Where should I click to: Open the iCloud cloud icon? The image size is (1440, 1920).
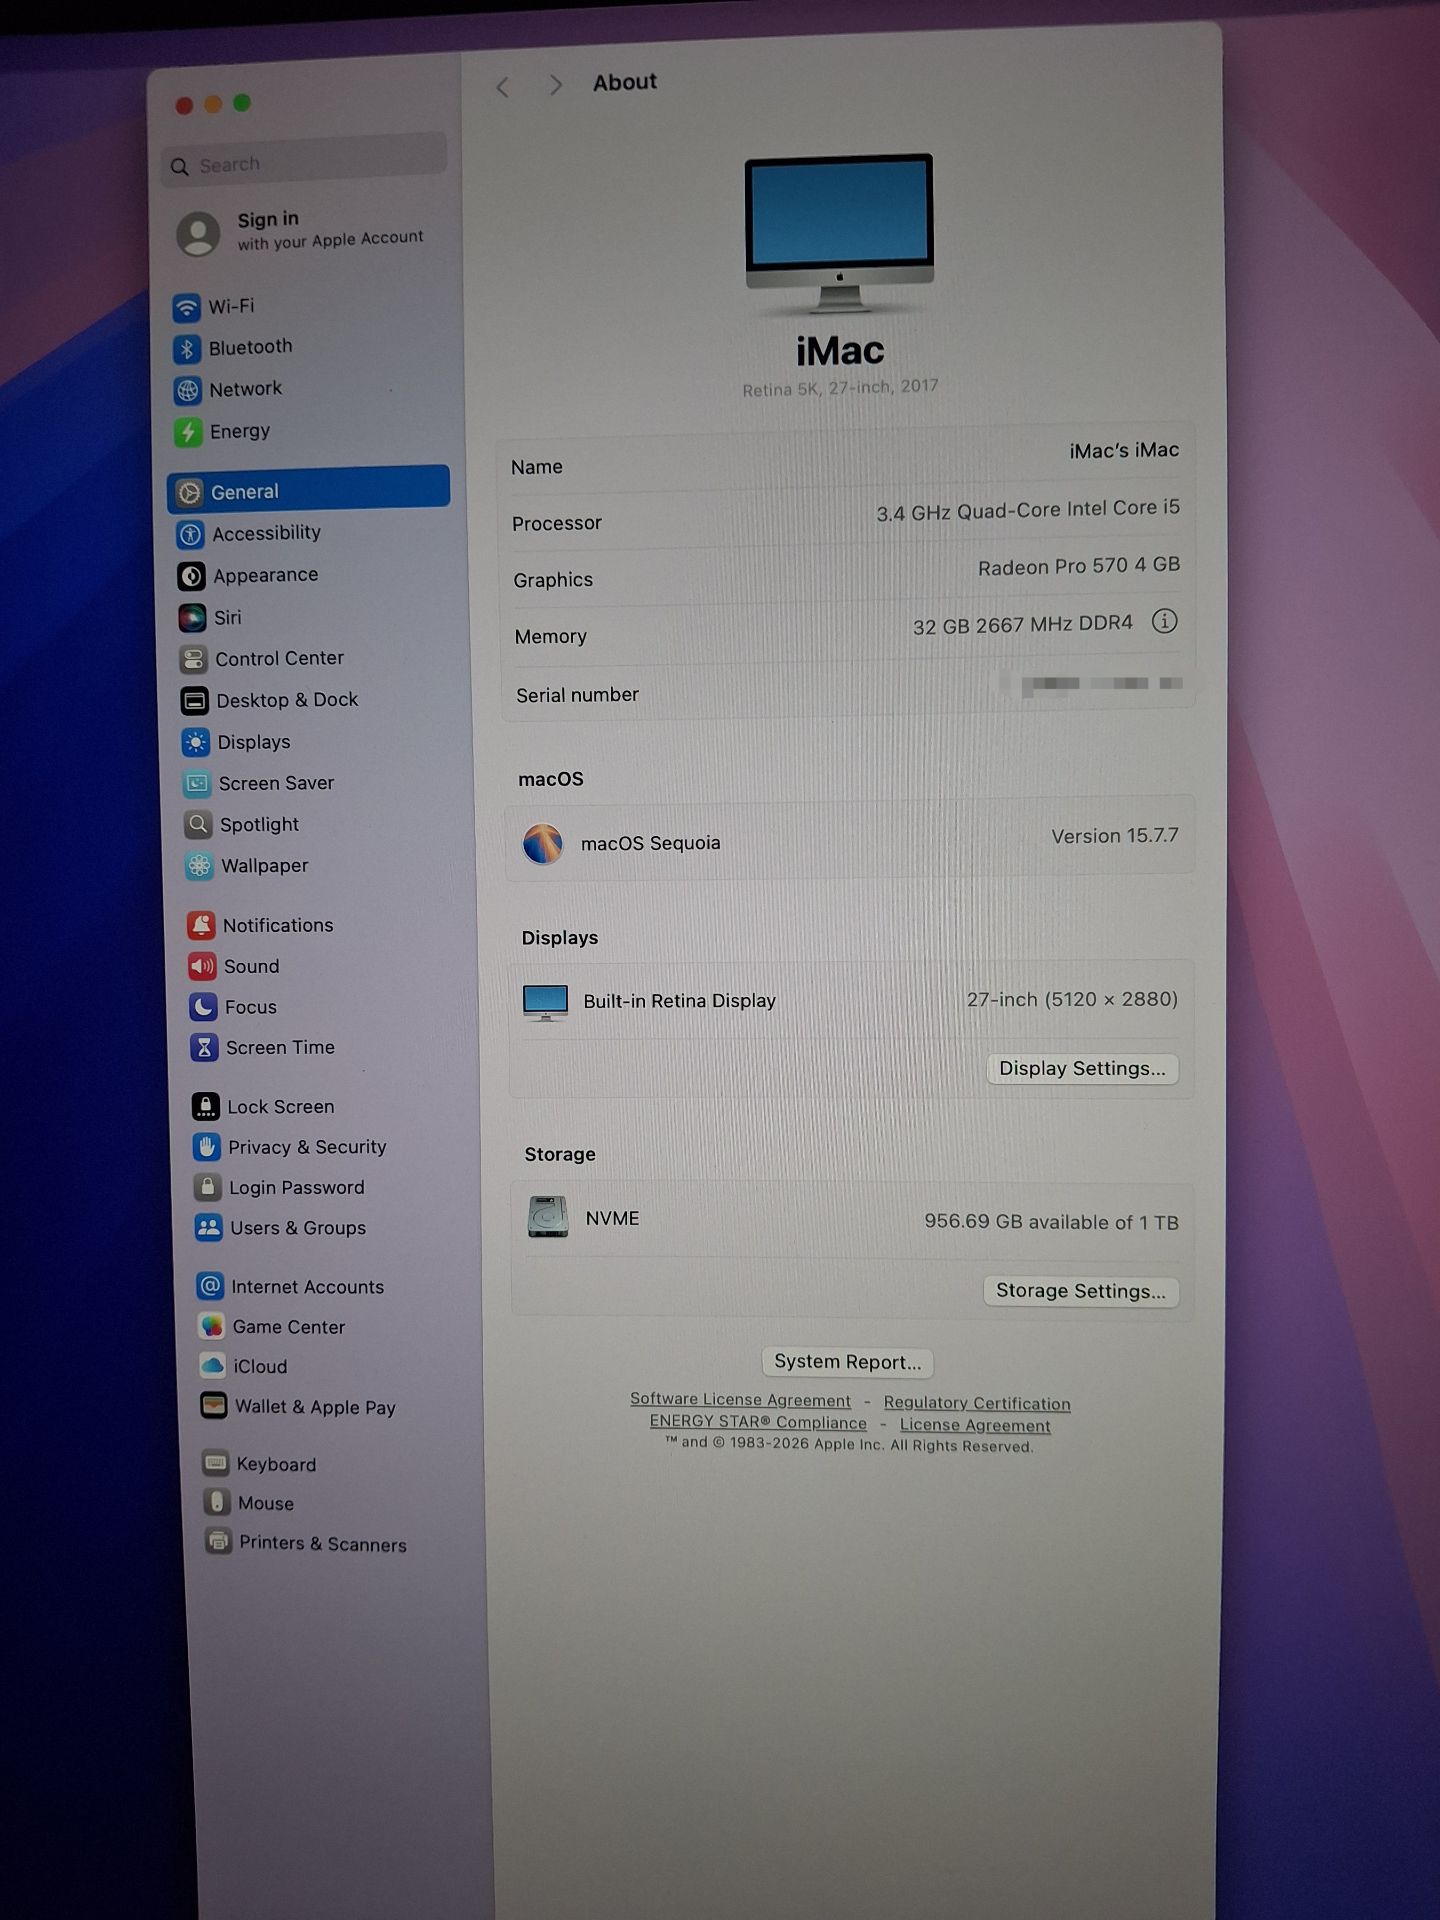pos(212,1366)
